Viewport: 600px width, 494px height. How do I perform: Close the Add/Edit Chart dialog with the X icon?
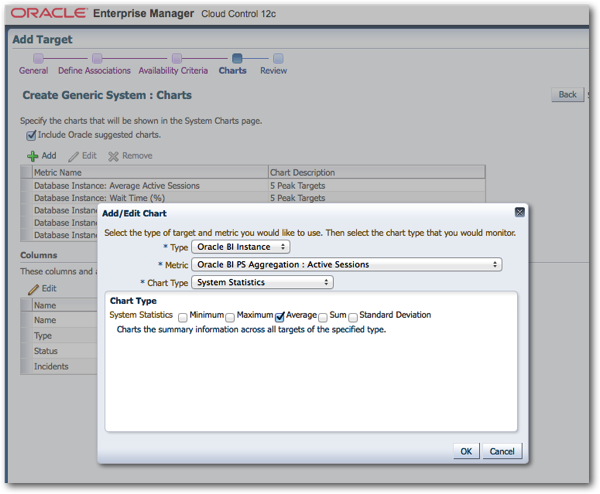tap(519, 212)
